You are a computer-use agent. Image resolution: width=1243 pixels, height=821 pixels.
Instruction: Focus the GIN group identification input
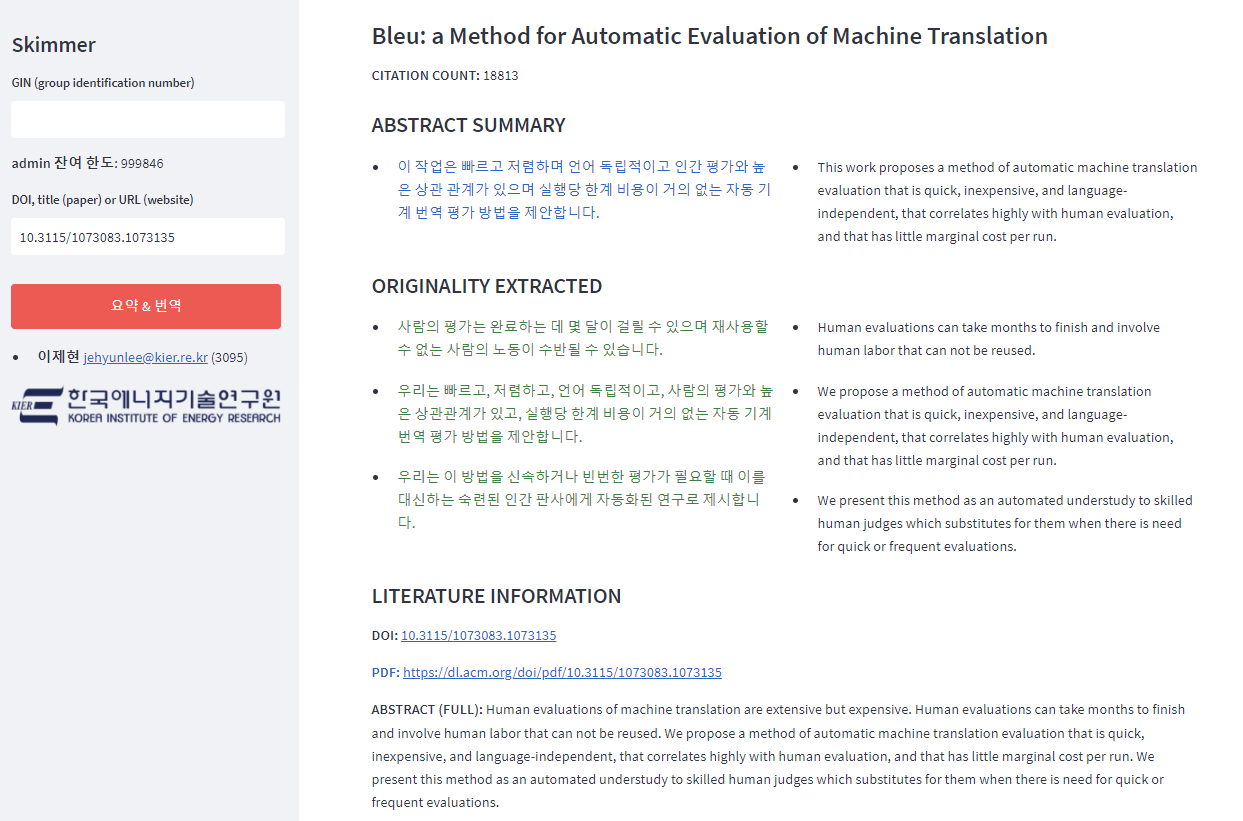[x=148, y=119]
